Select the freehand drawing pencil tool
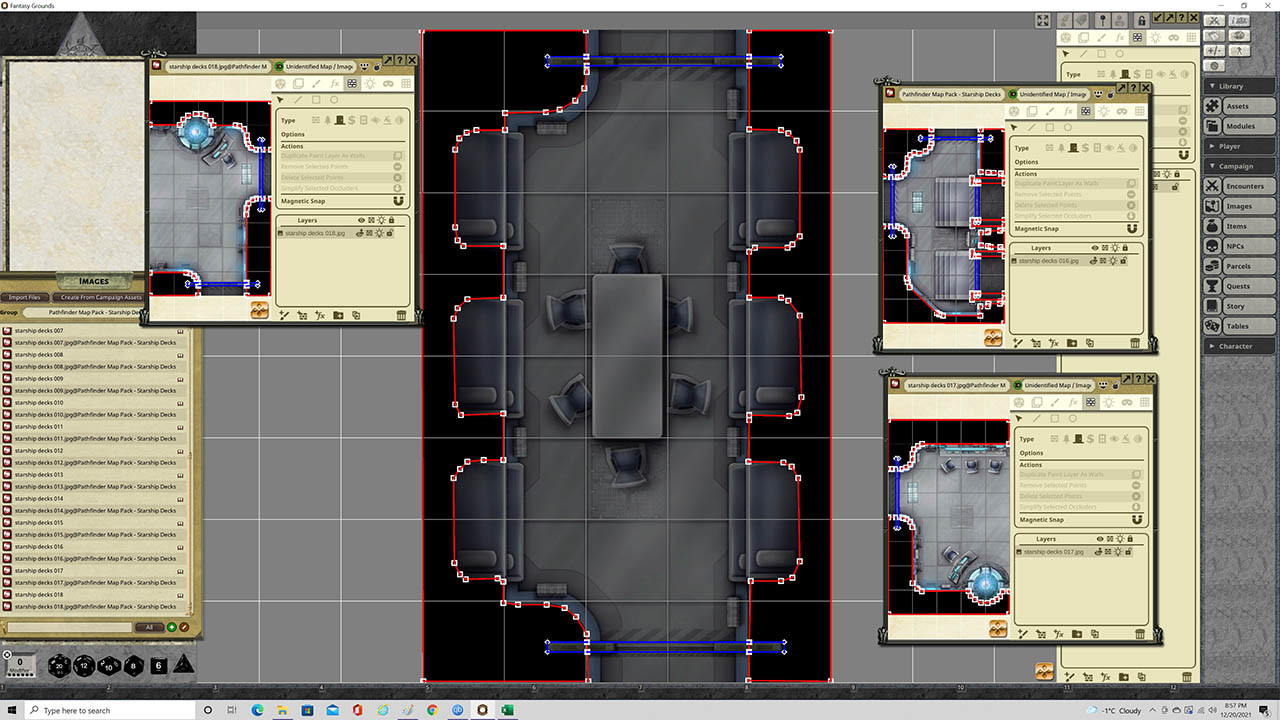 [315, 83]
